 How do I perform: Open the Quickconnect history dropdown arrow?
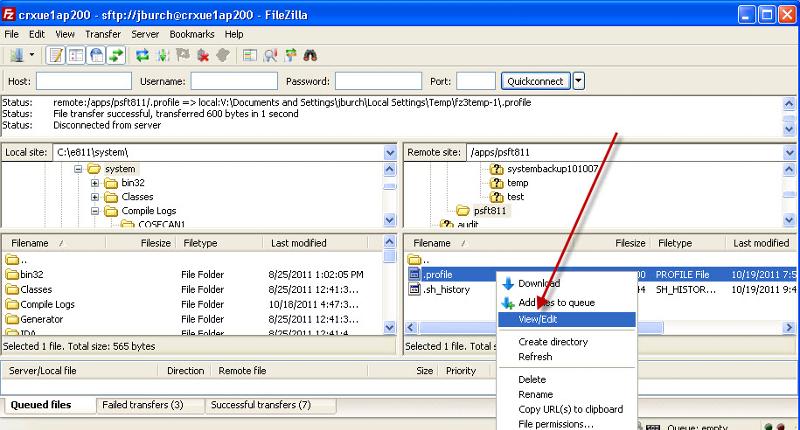(579, 81)
